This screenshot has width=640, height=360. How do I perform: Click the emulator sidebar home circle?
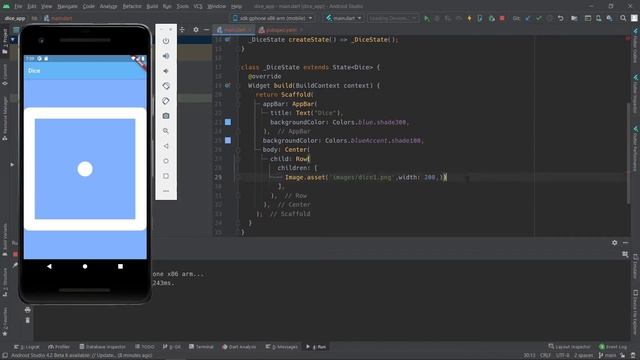point(166,161)
